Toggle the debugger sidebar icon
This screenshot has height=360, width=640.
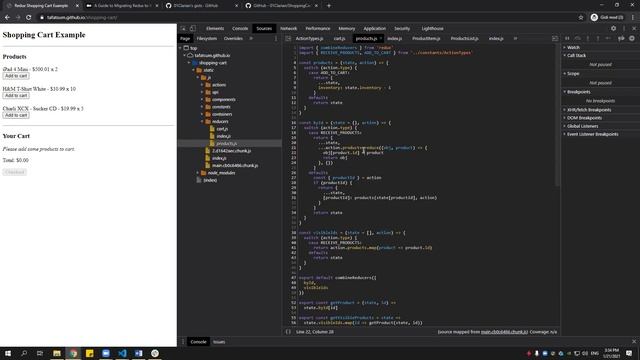pos(555,38)
